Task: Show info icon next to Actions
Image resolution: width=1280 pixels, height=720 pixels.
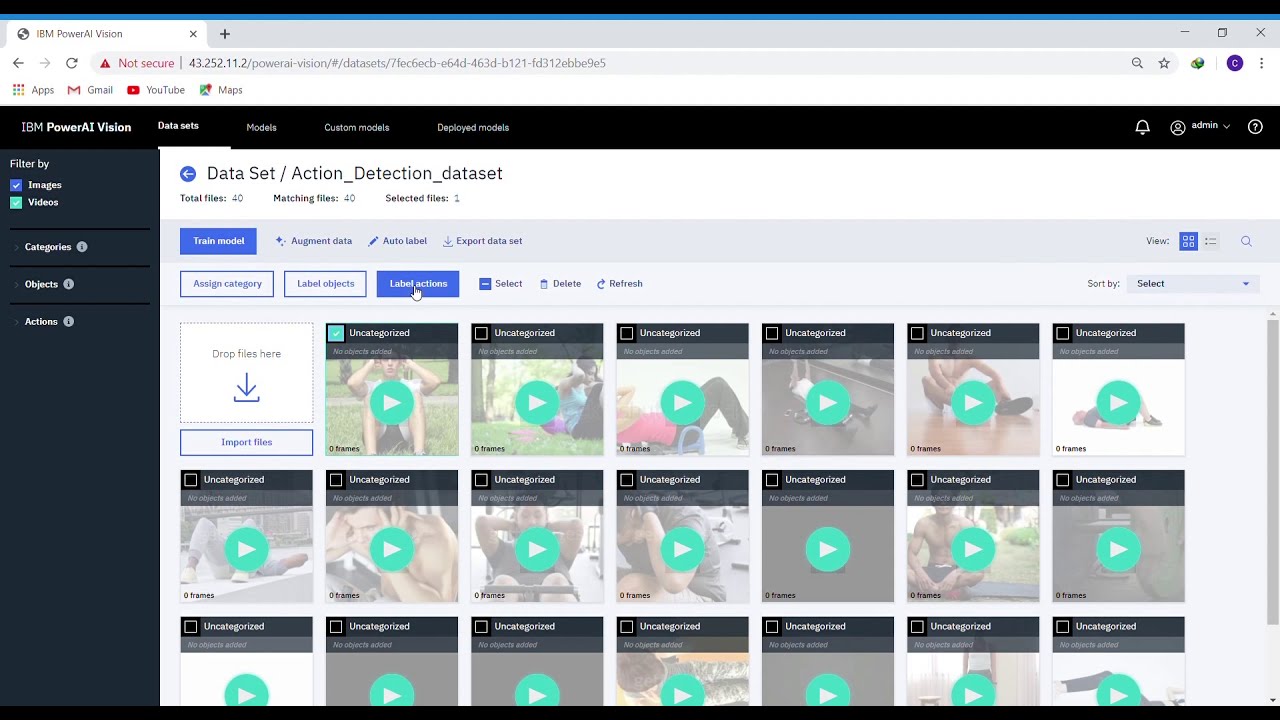Action: 69,321
